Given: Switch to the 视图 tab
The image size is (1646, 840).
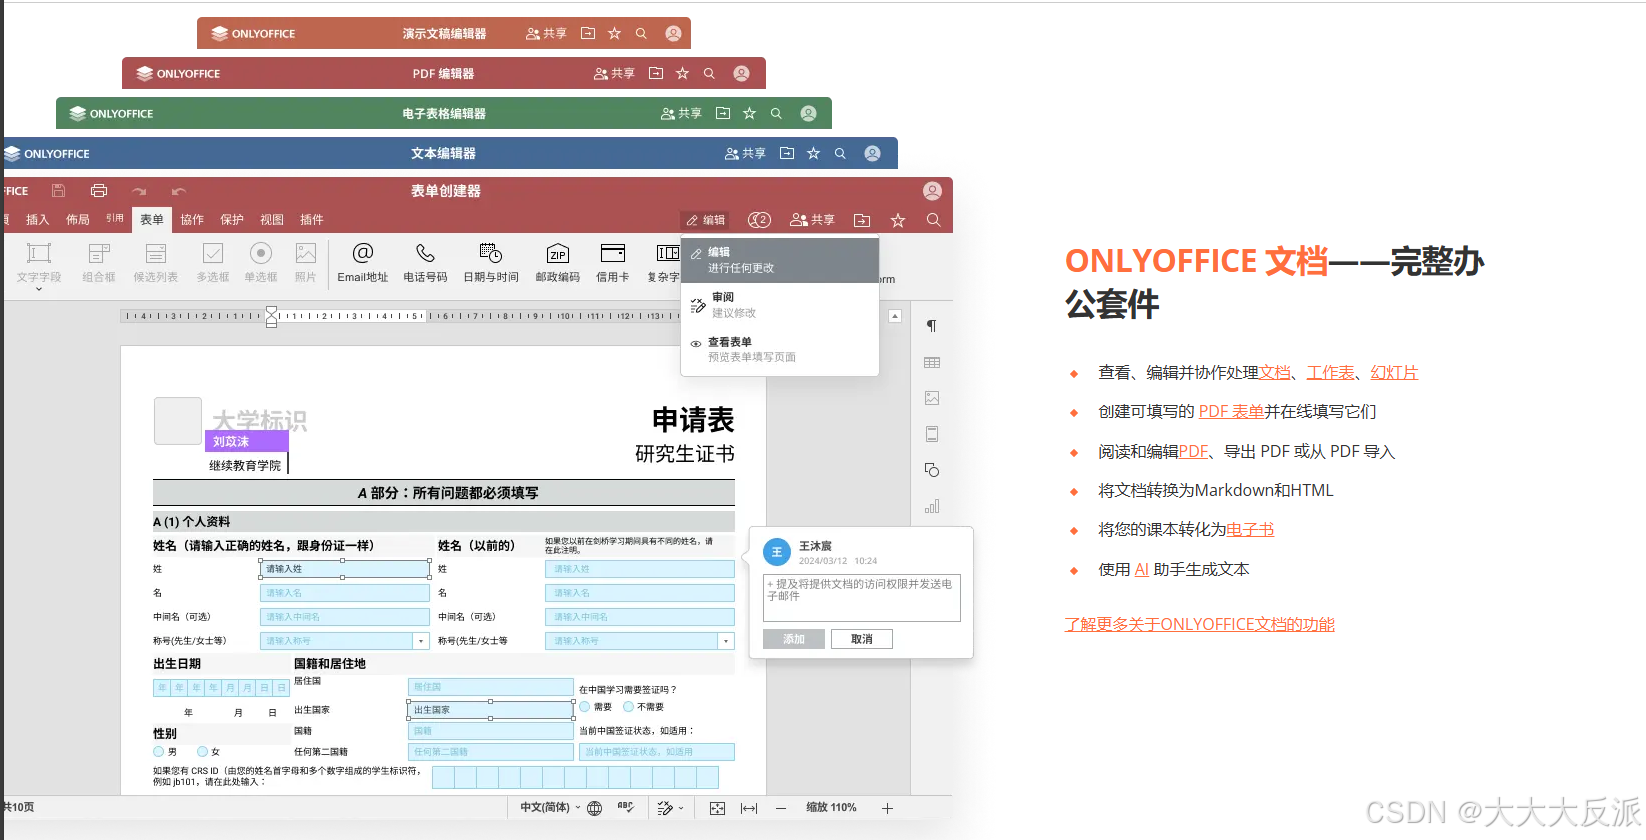Looking at the screenshot, I should coord(272,220).
